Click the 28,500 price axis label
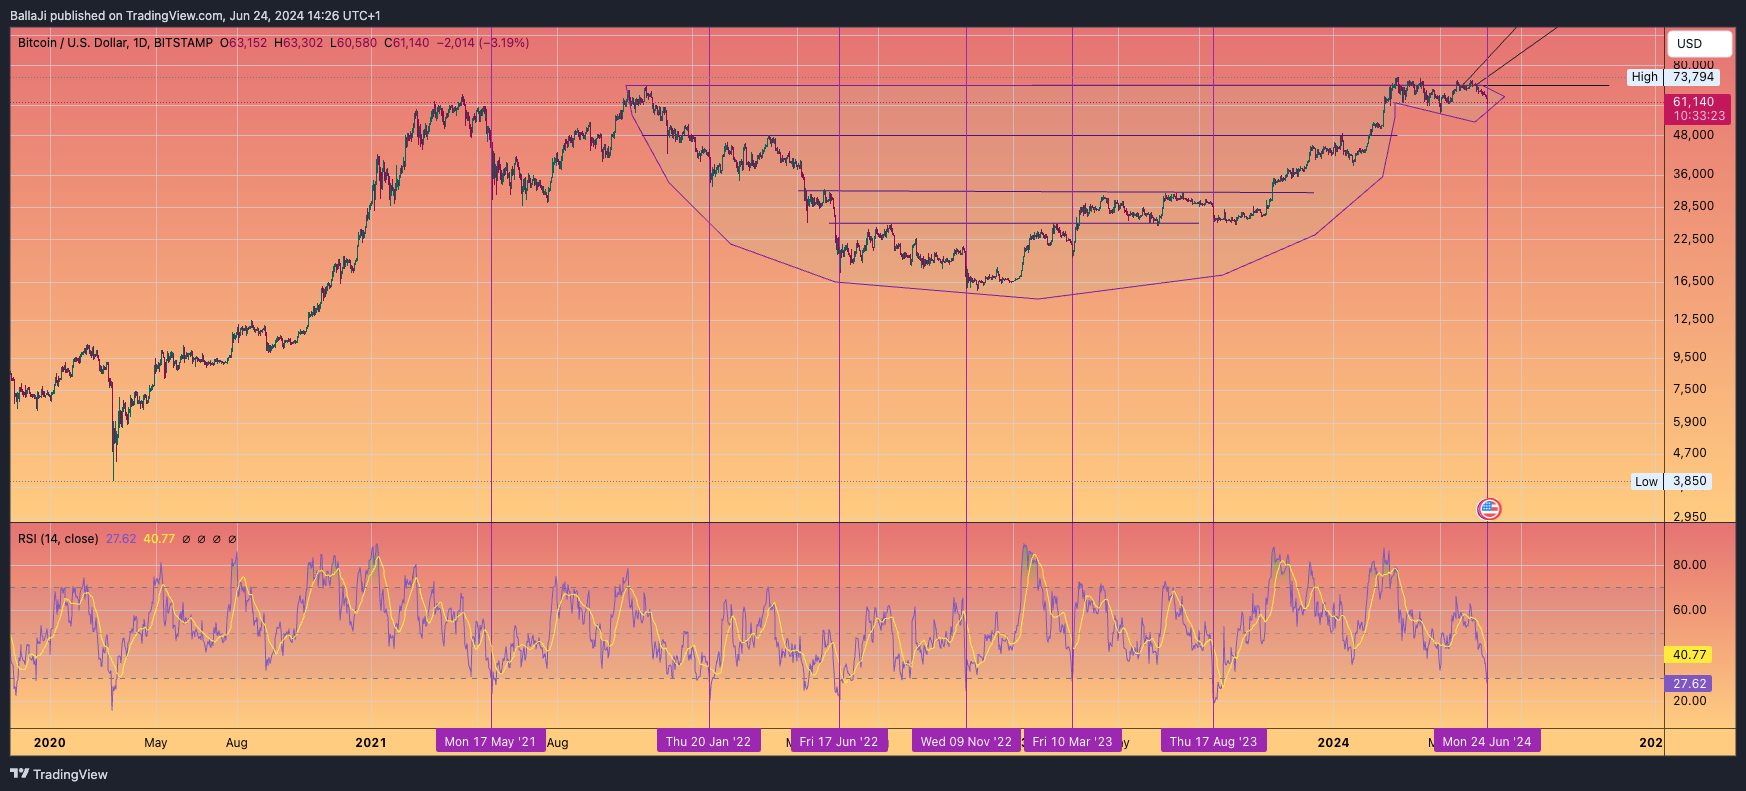The height and width of the screenshot is (791, 1746). tap(1694, 206)
